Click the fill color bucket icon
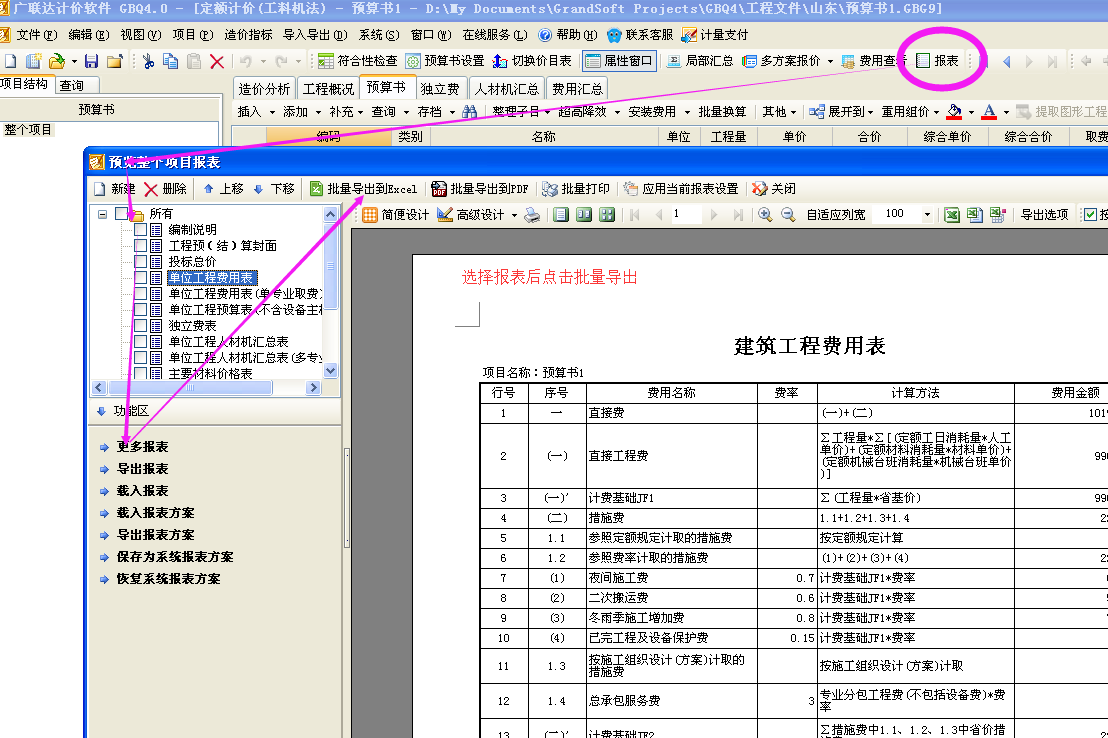The height and width of the screenshot is (738, 1108). [x=955, y=112]
